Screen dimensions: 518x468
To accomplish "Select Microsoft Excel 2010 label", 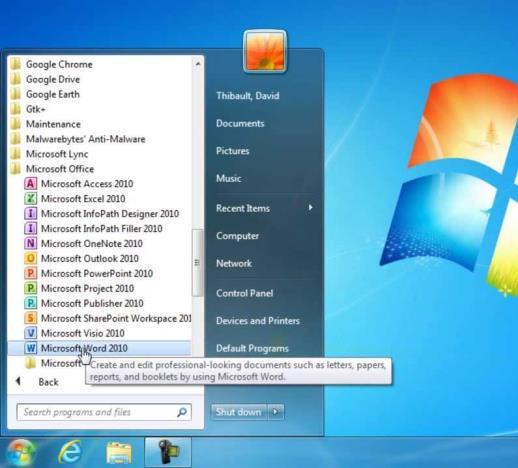I will (x=83, y=199).
